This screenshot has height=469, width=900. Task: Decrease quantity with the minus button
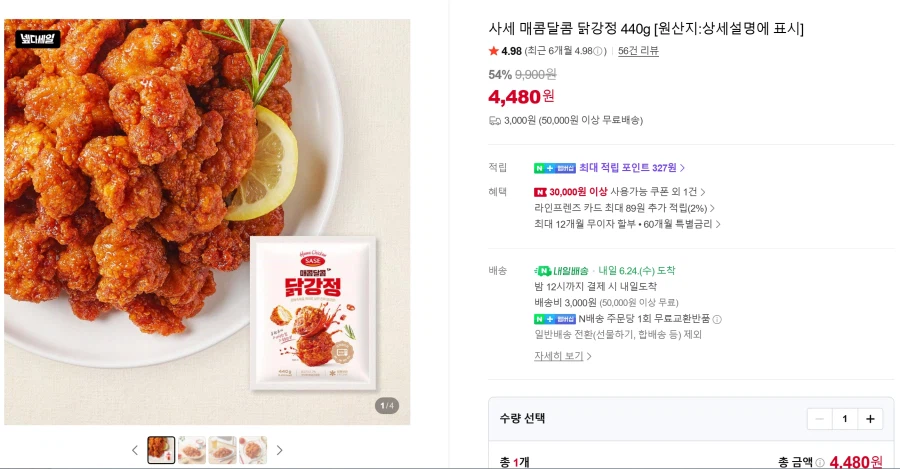tap(819, 419)
